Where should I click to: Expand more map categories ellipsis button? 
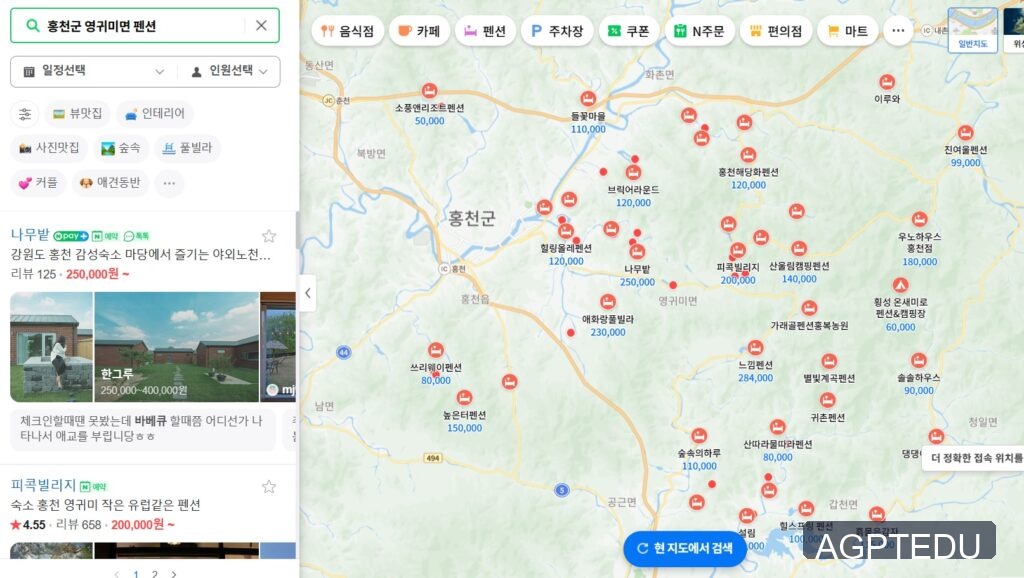[898, 31]
